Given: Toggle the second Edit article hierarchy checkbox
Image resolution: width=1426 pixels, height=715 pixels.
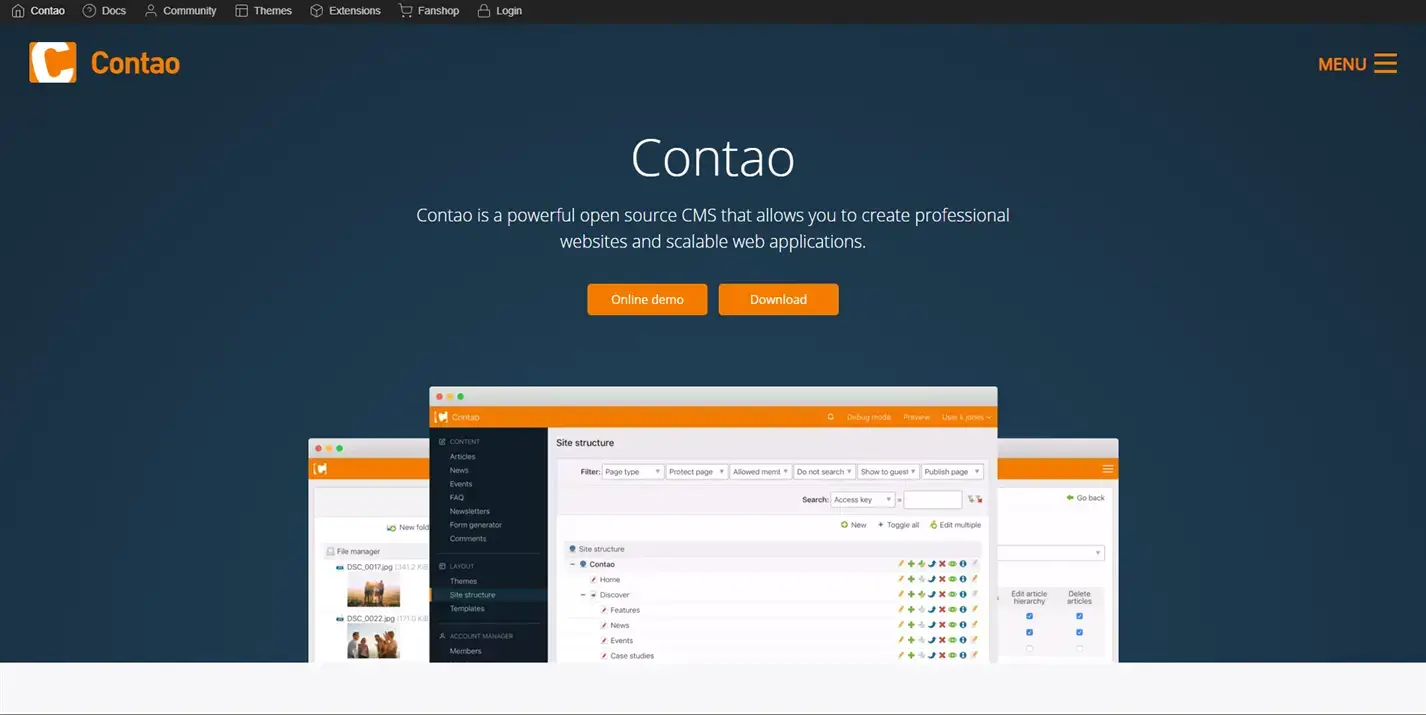Looking at the screenshot, I should 1029,632.
